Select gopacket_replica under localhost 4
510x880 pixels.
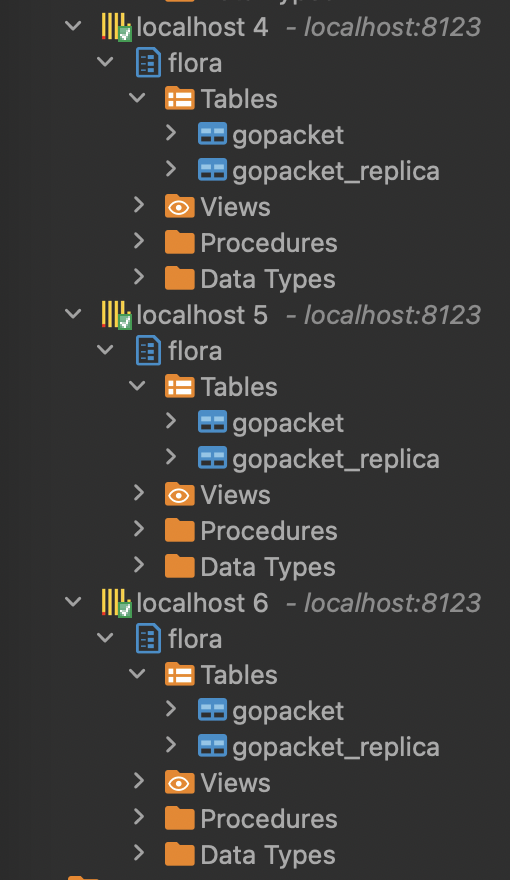[336, 171]
